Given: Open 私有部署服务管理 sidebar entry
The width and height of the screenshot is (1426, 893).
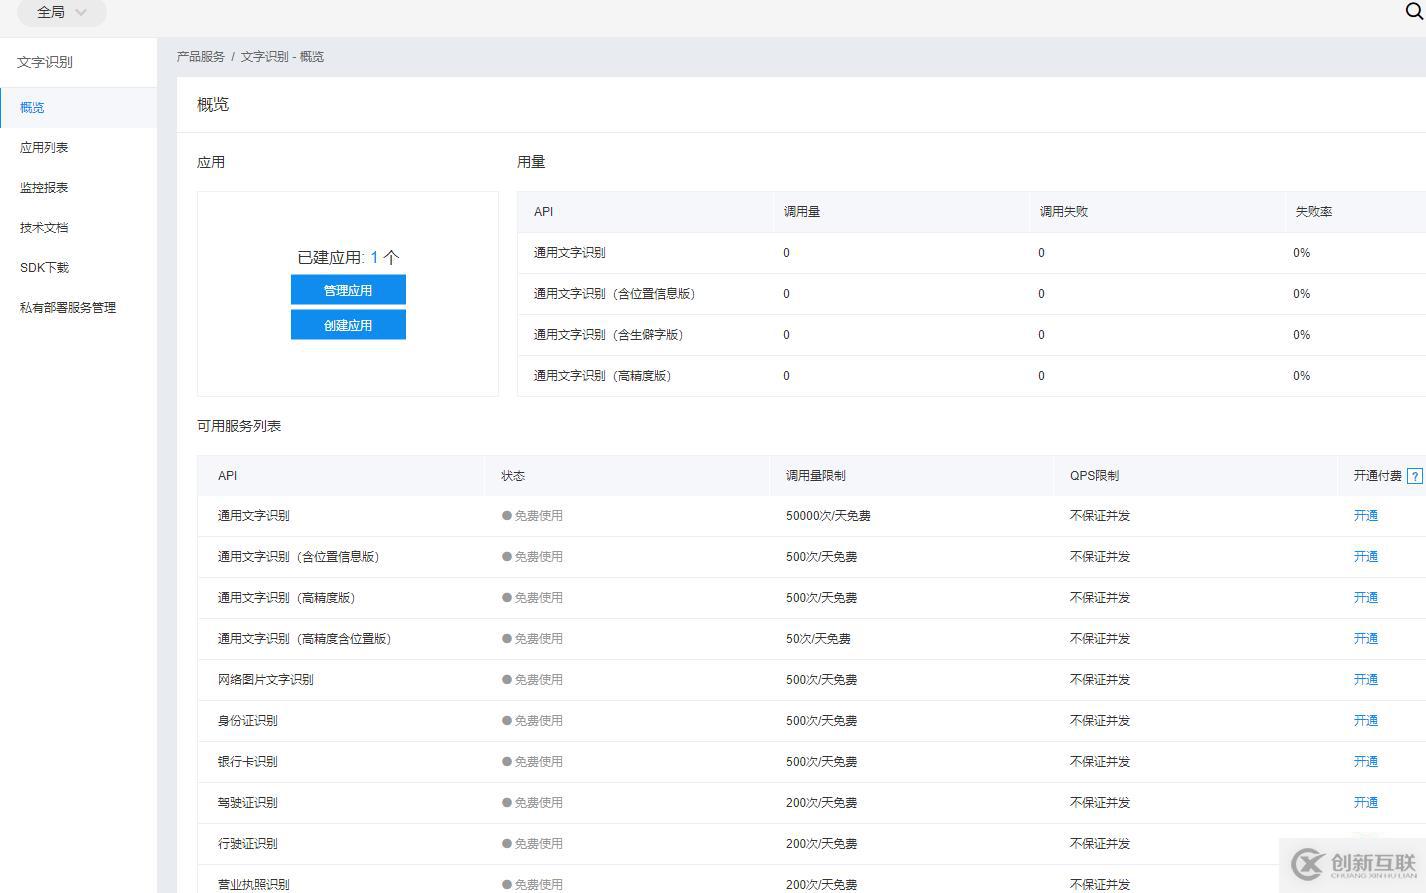Looking at the screenshot, I should click(68, 307).
